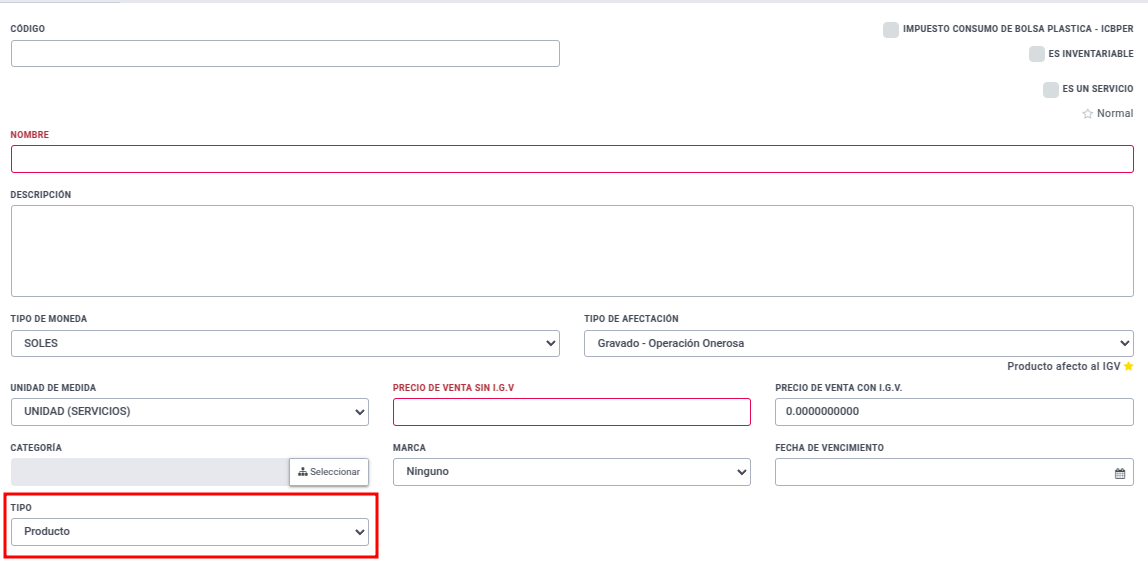Image resolution: width=1148 pixels, height=569 pixels.
Task: Open the calendar icon in Fecha de Vencimiento
Action: point(1119,473)
